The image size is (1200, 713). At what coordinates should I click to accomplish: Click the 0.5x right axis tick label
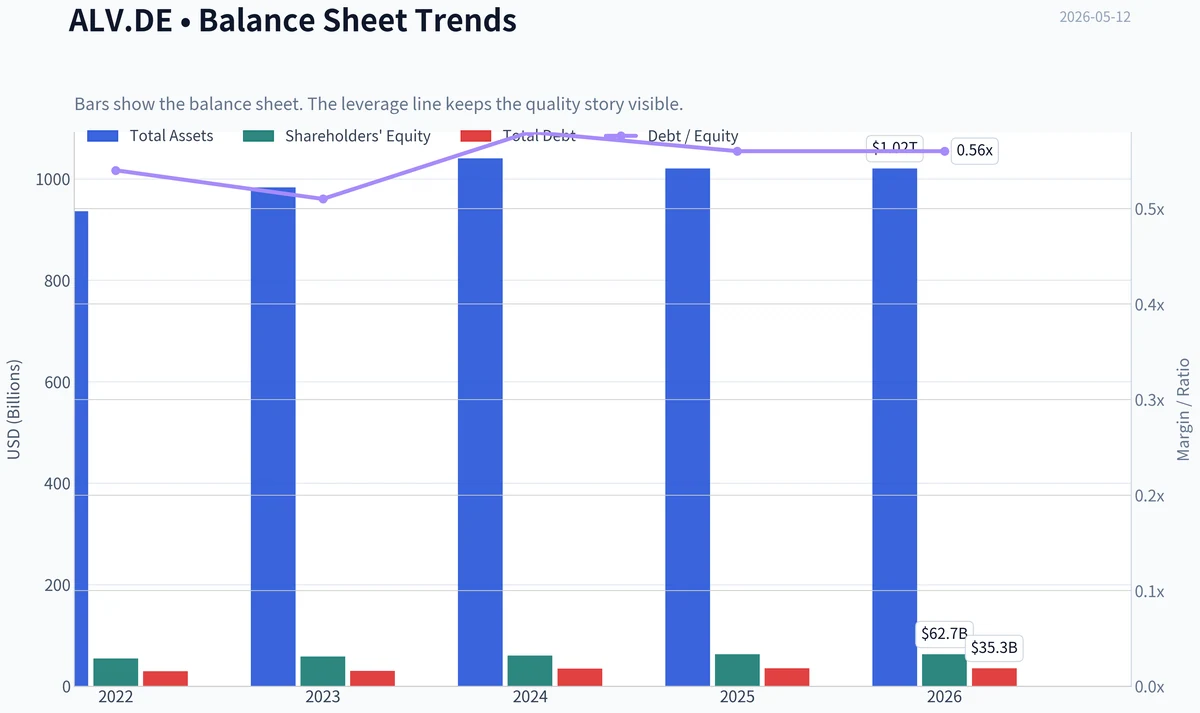[x=1151, y=209]
